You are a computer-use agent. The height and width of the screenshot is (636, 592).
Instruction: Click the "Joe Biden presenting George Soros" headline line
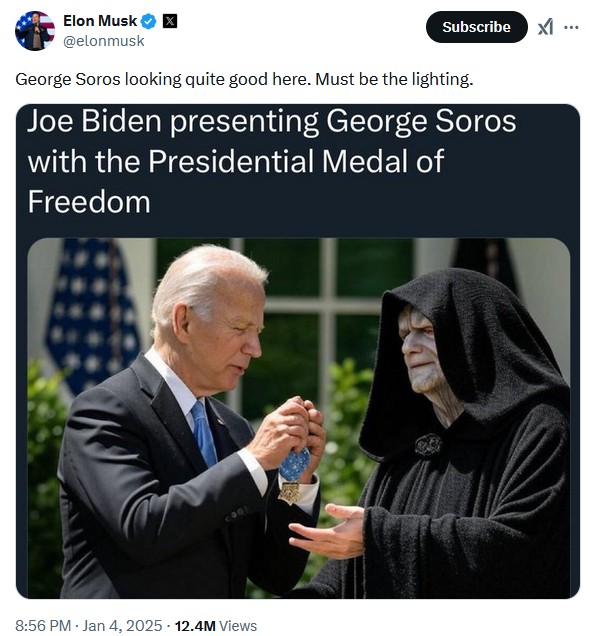click(272, 121)
